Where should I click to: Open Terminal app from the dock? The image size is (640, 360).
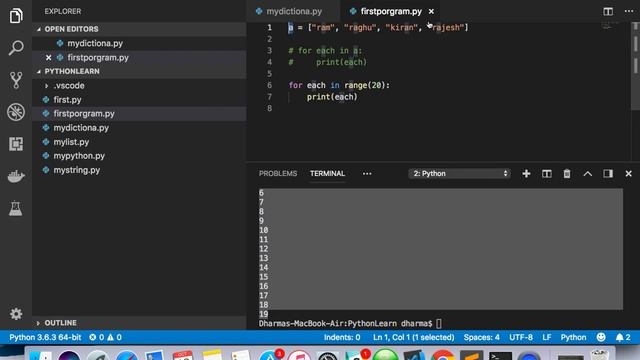pyautogui.click(x=500, y=356)
